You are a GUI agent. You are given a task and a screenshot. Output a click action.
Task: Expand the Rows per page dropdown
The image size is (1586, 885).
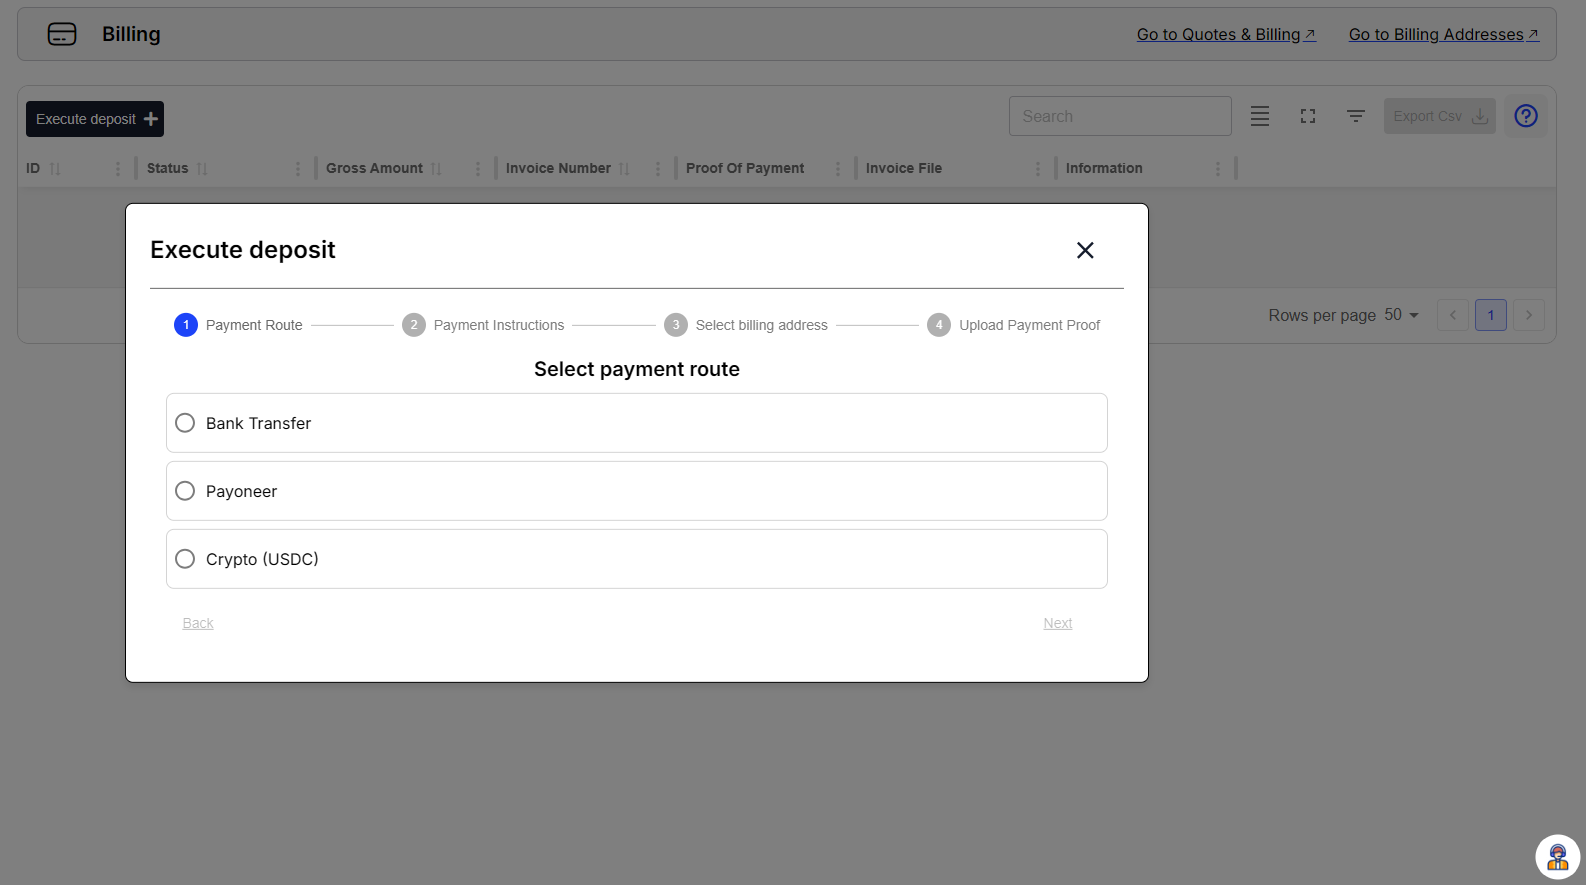pos(1402,315)
